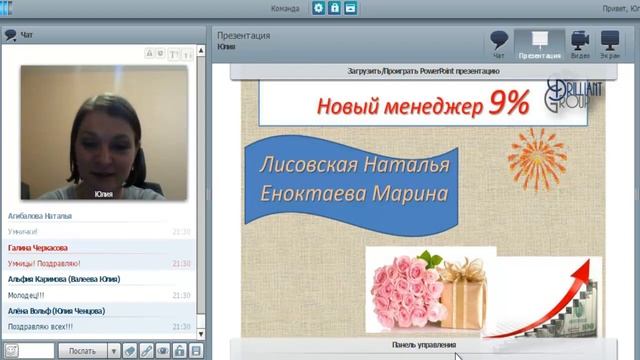Click the eye icon in chat toolbar
The image size is (640, 360).
[x=163, y=351]
